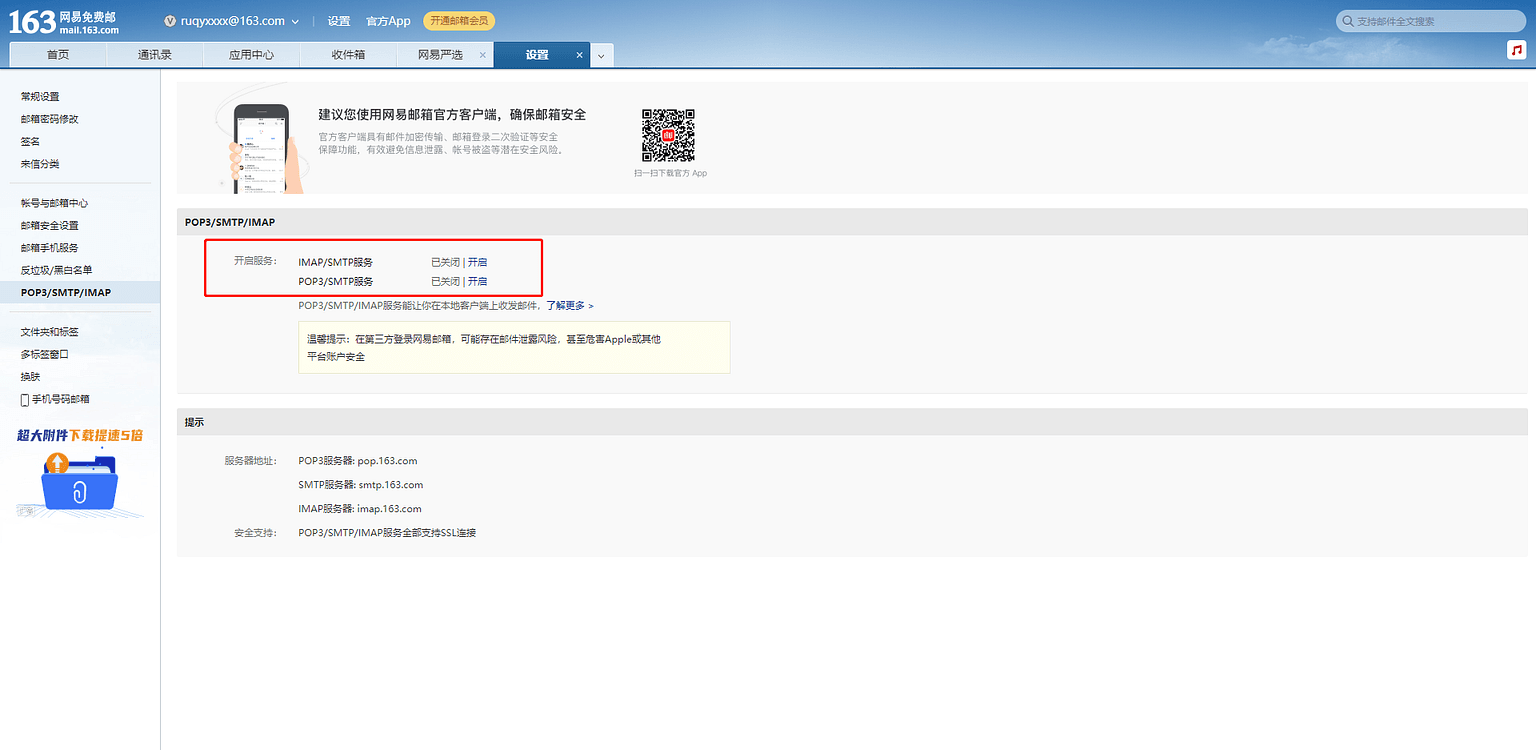
Task: Open the 应用中心 tab
Action: [251, 55]
